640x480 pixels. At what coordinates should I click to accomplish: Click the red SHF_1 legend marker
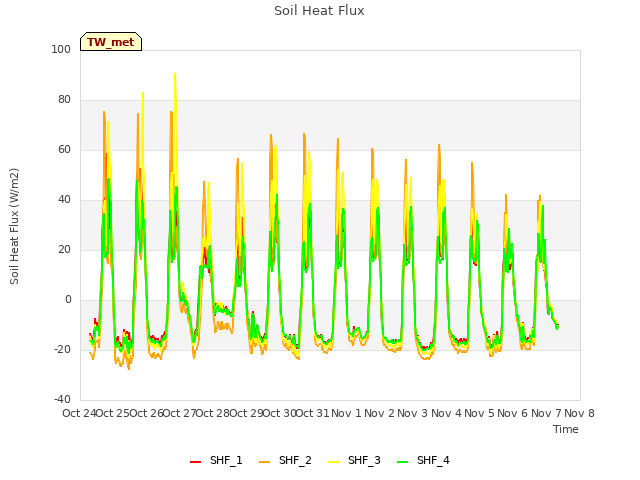point(196,462)
